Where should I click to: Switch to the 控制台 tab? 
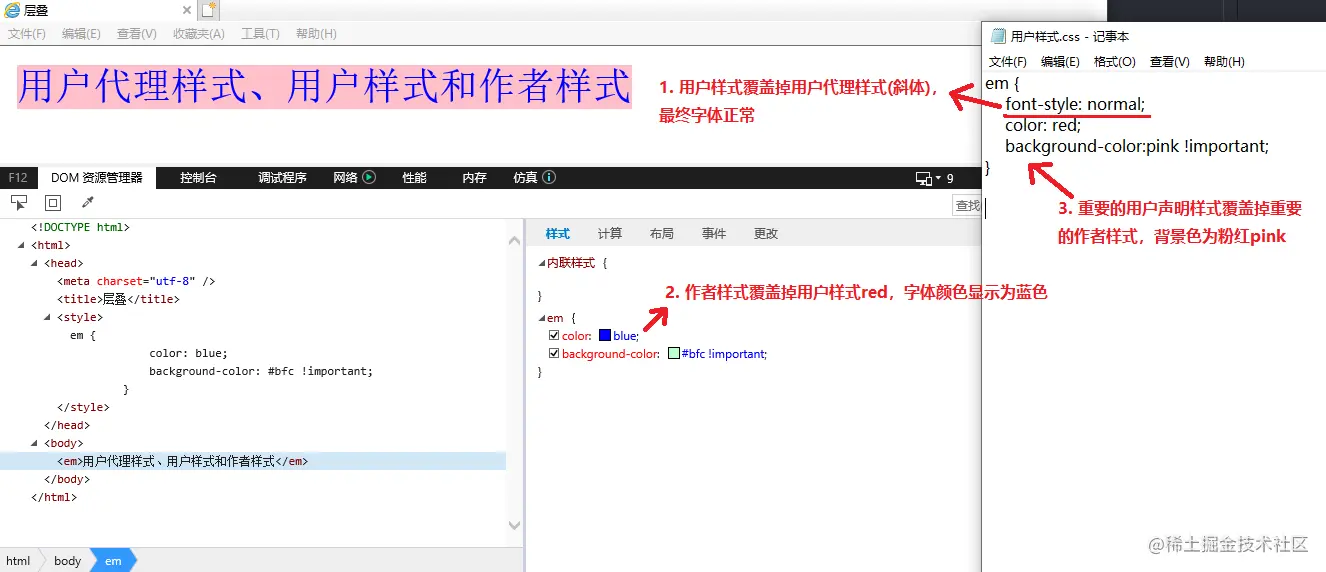pos(198,178)
